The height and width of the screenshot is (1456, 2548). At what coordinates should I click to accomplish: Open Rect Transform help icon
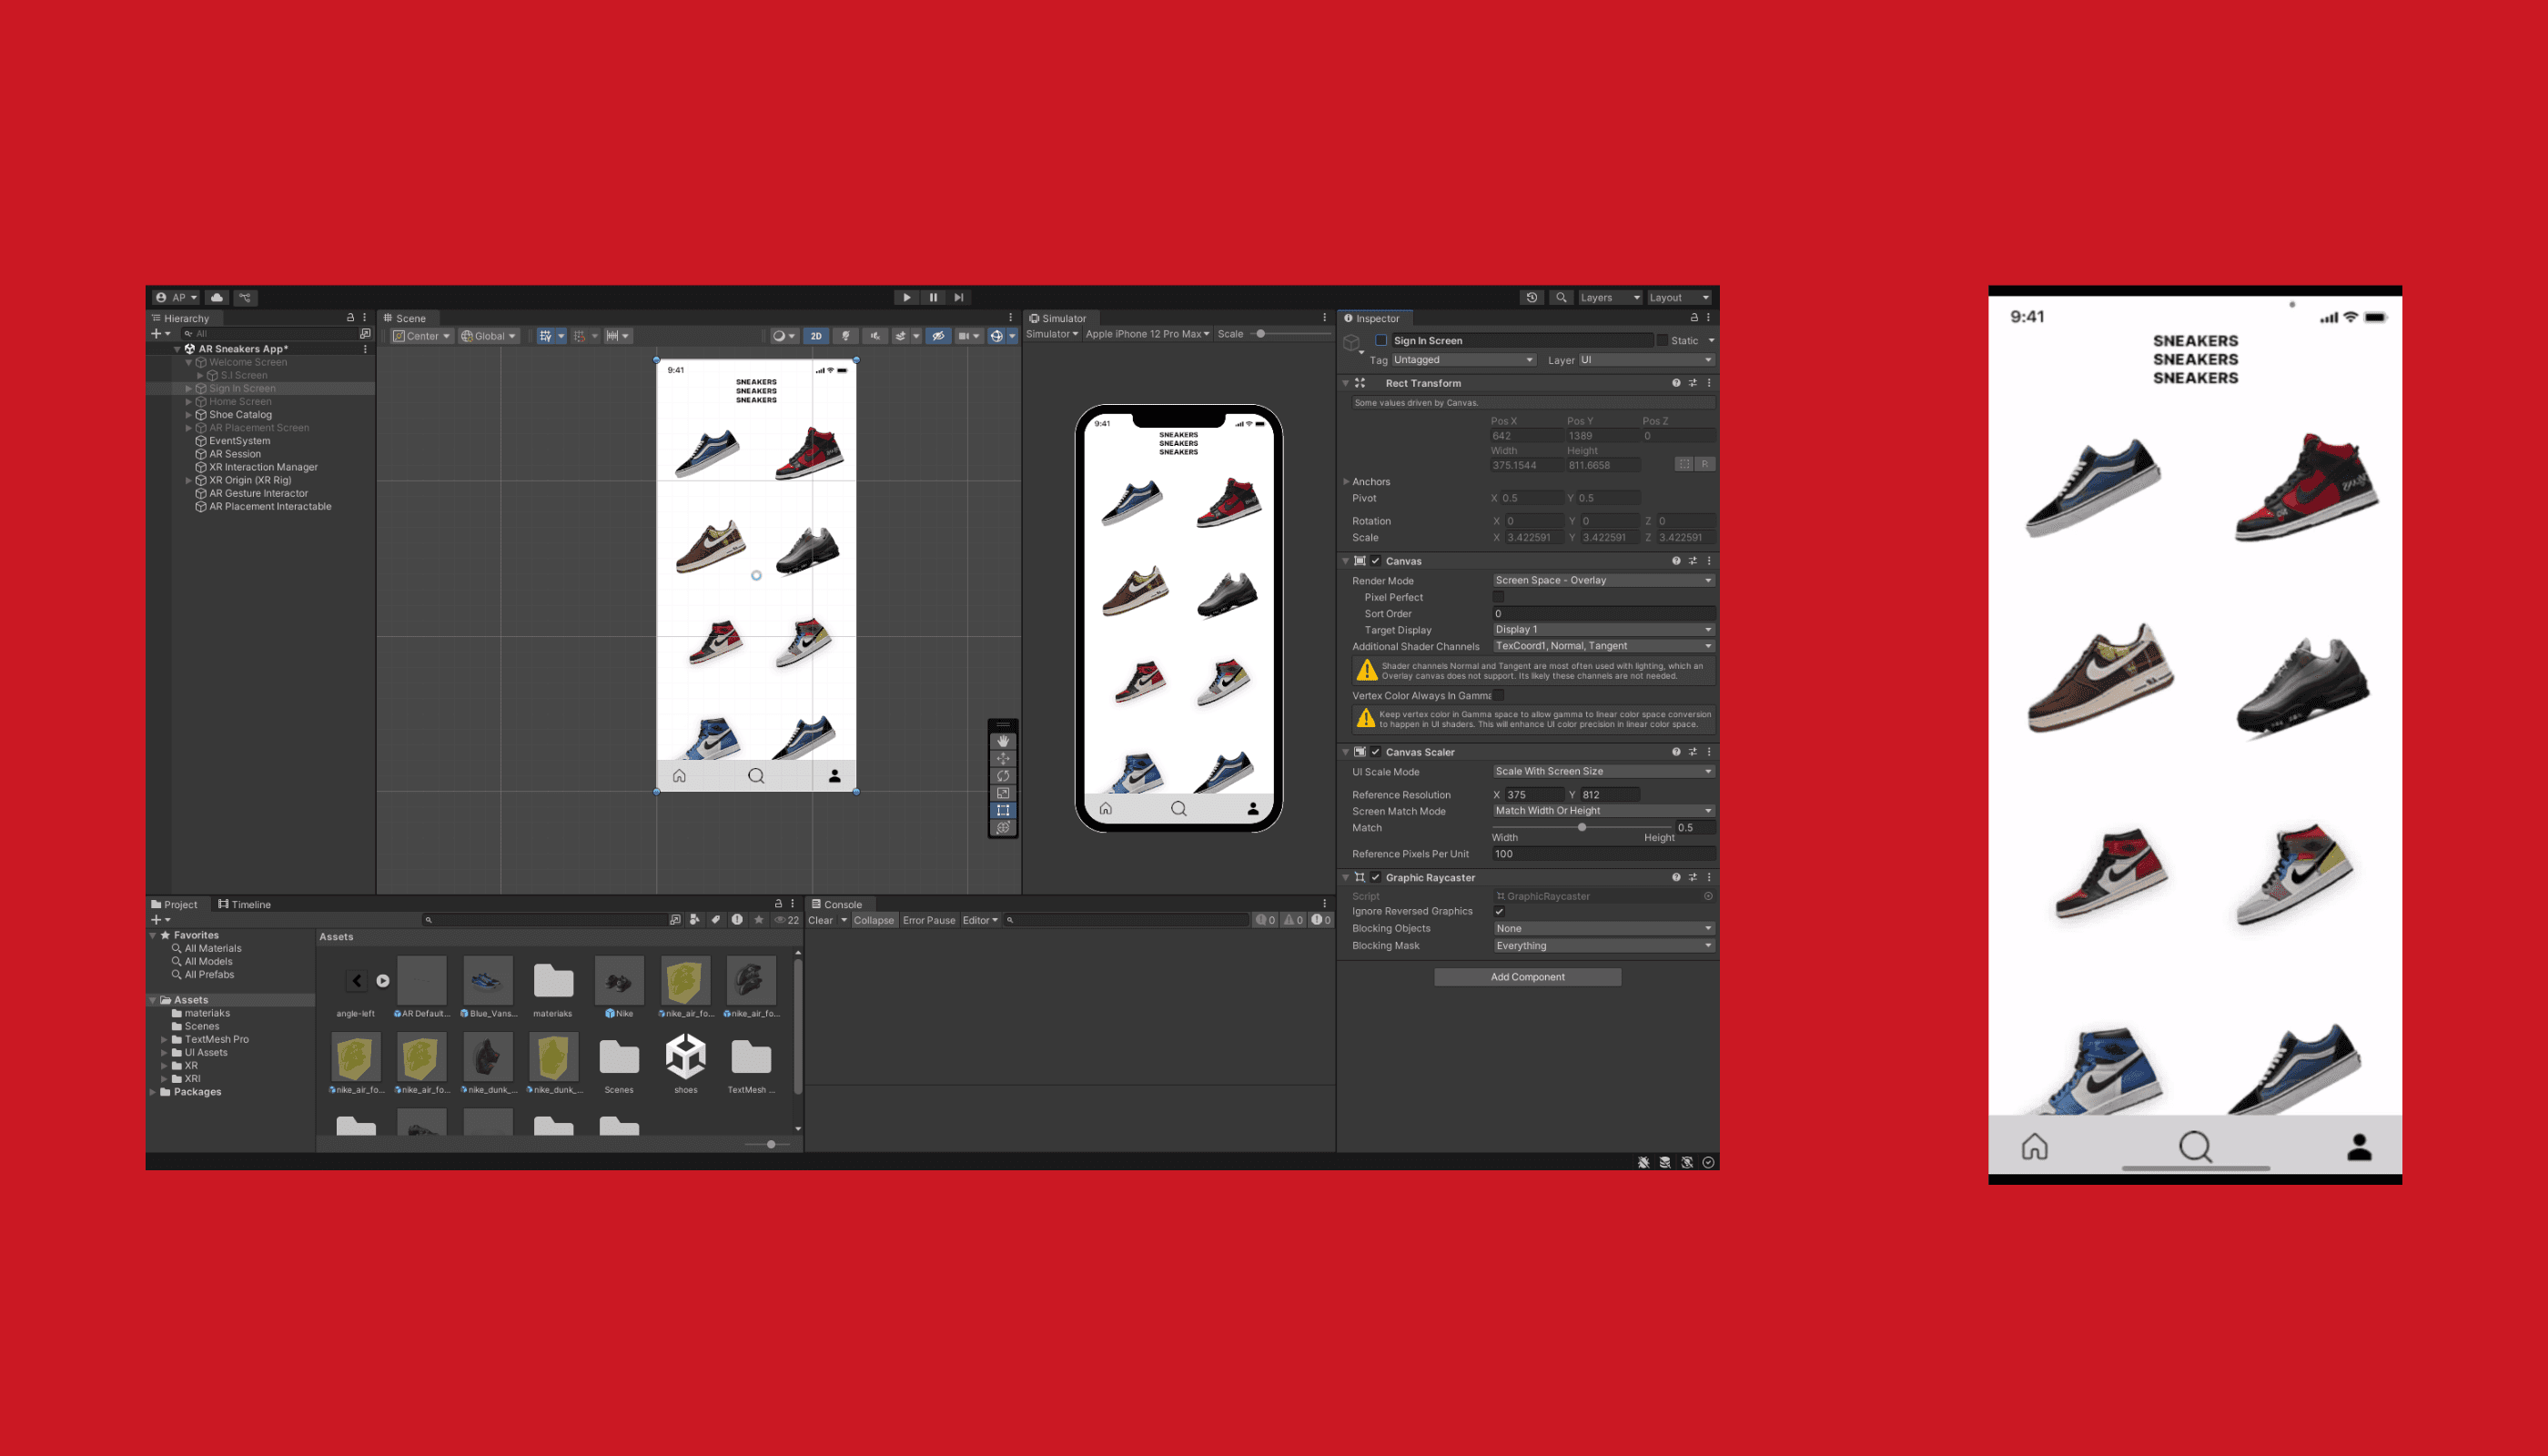point(1676,383)
